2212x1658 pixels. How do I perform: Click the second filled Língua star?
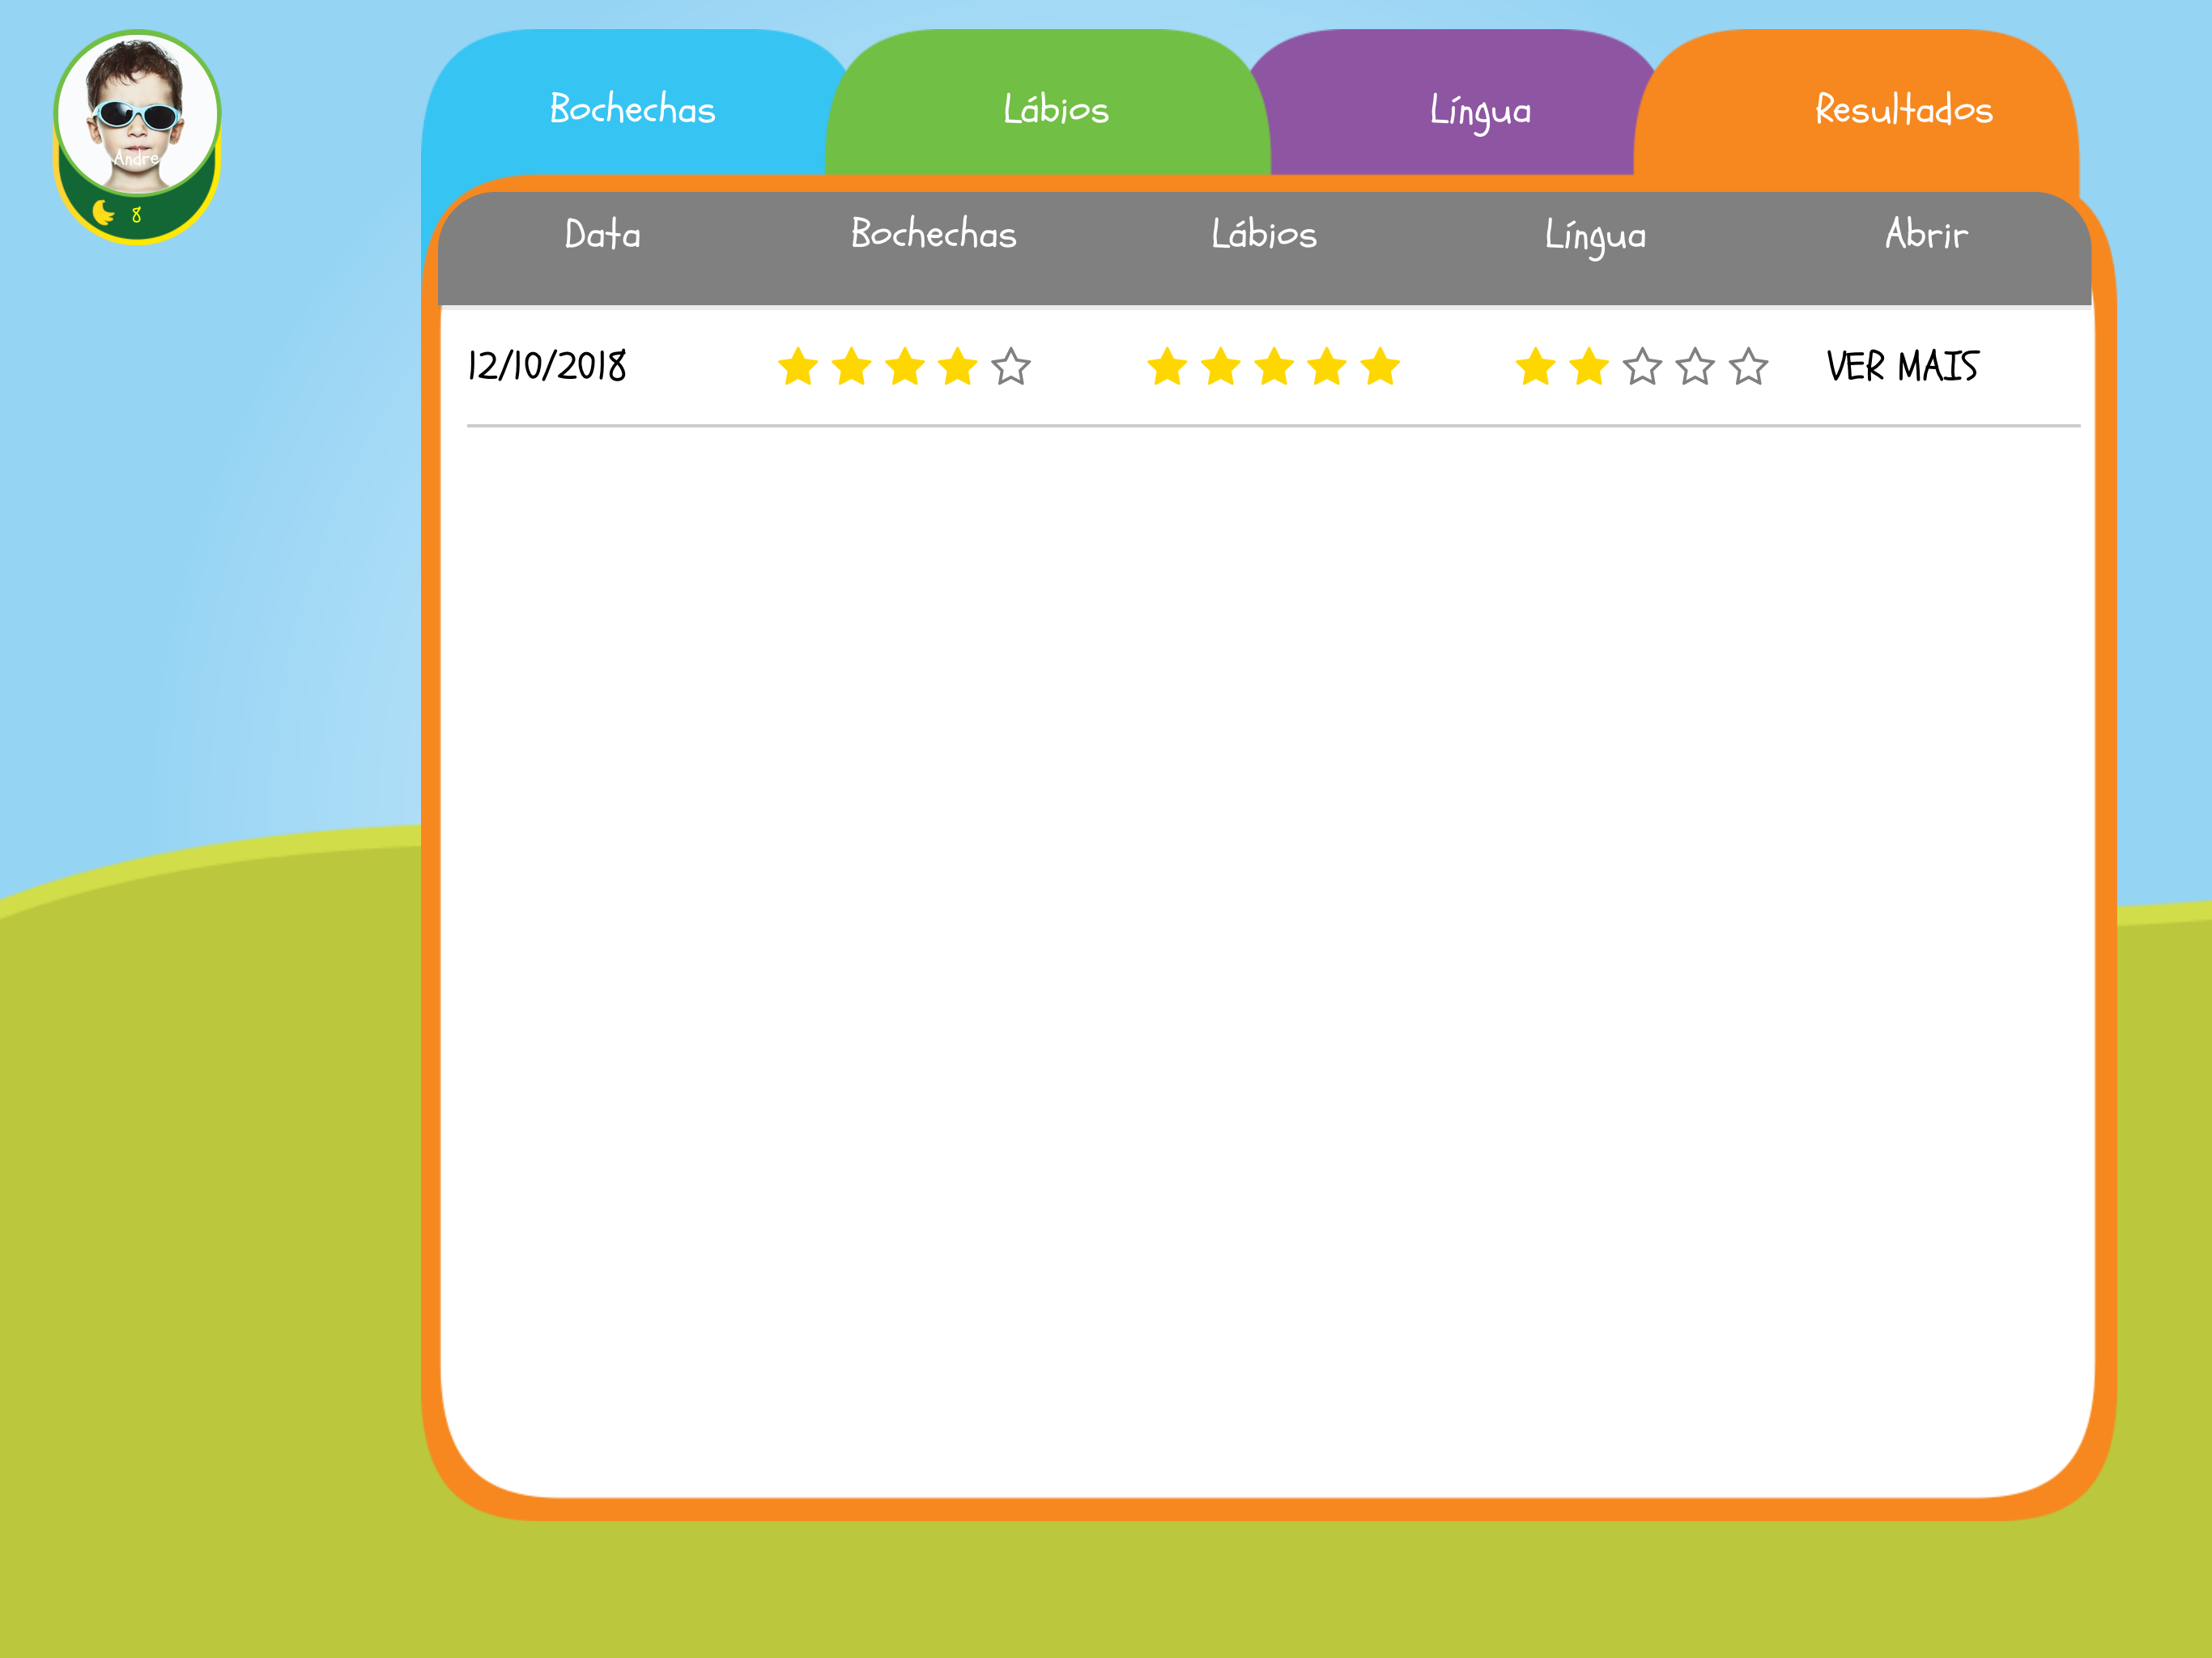(x=1589, y=366)
